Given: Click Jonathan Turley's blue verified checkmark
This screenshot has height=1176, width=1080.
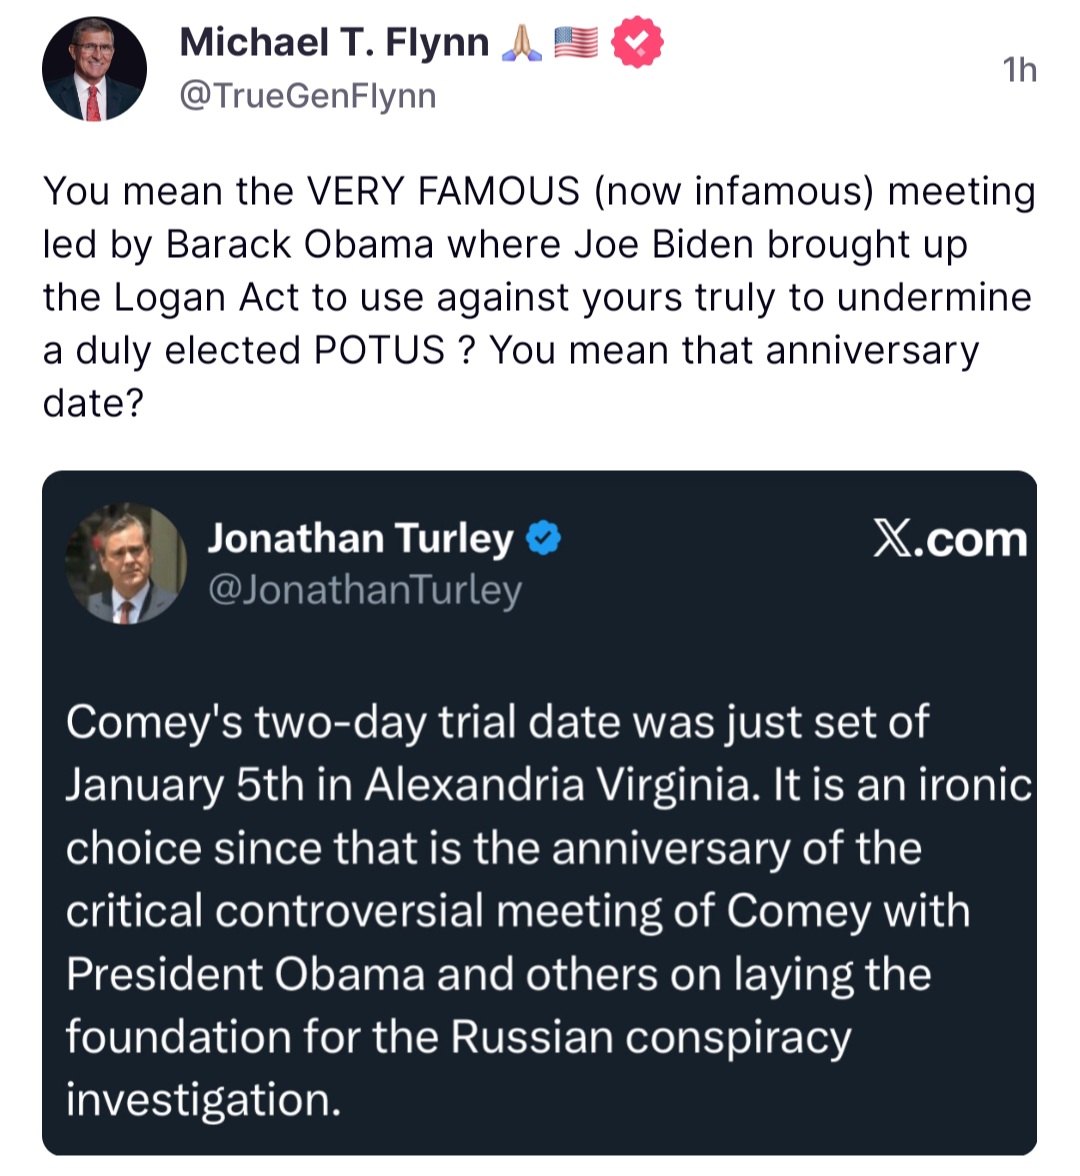Looking at the screenshot, I should (544, 538).
